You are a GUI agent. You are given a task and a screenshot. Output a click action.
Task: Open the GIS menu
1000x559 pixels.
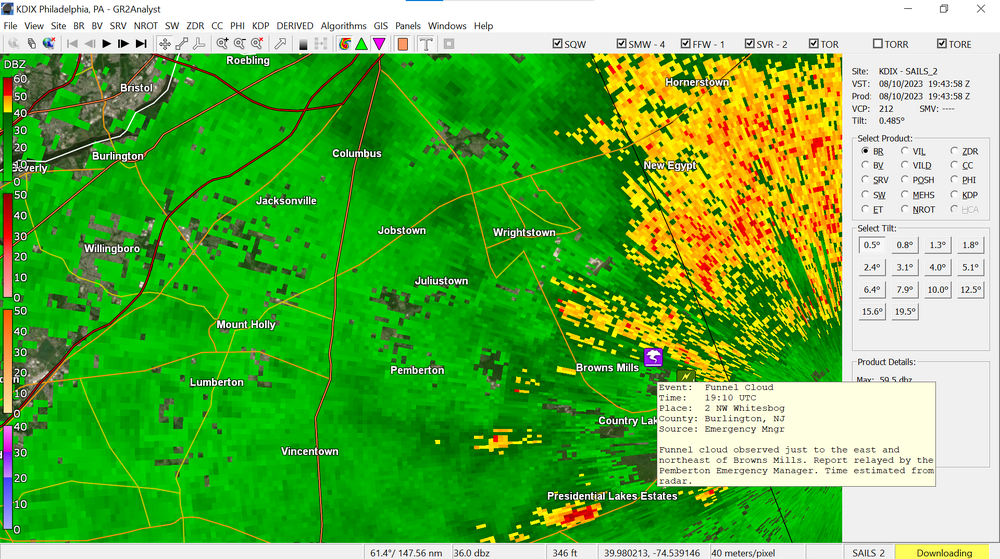[380, 25]
